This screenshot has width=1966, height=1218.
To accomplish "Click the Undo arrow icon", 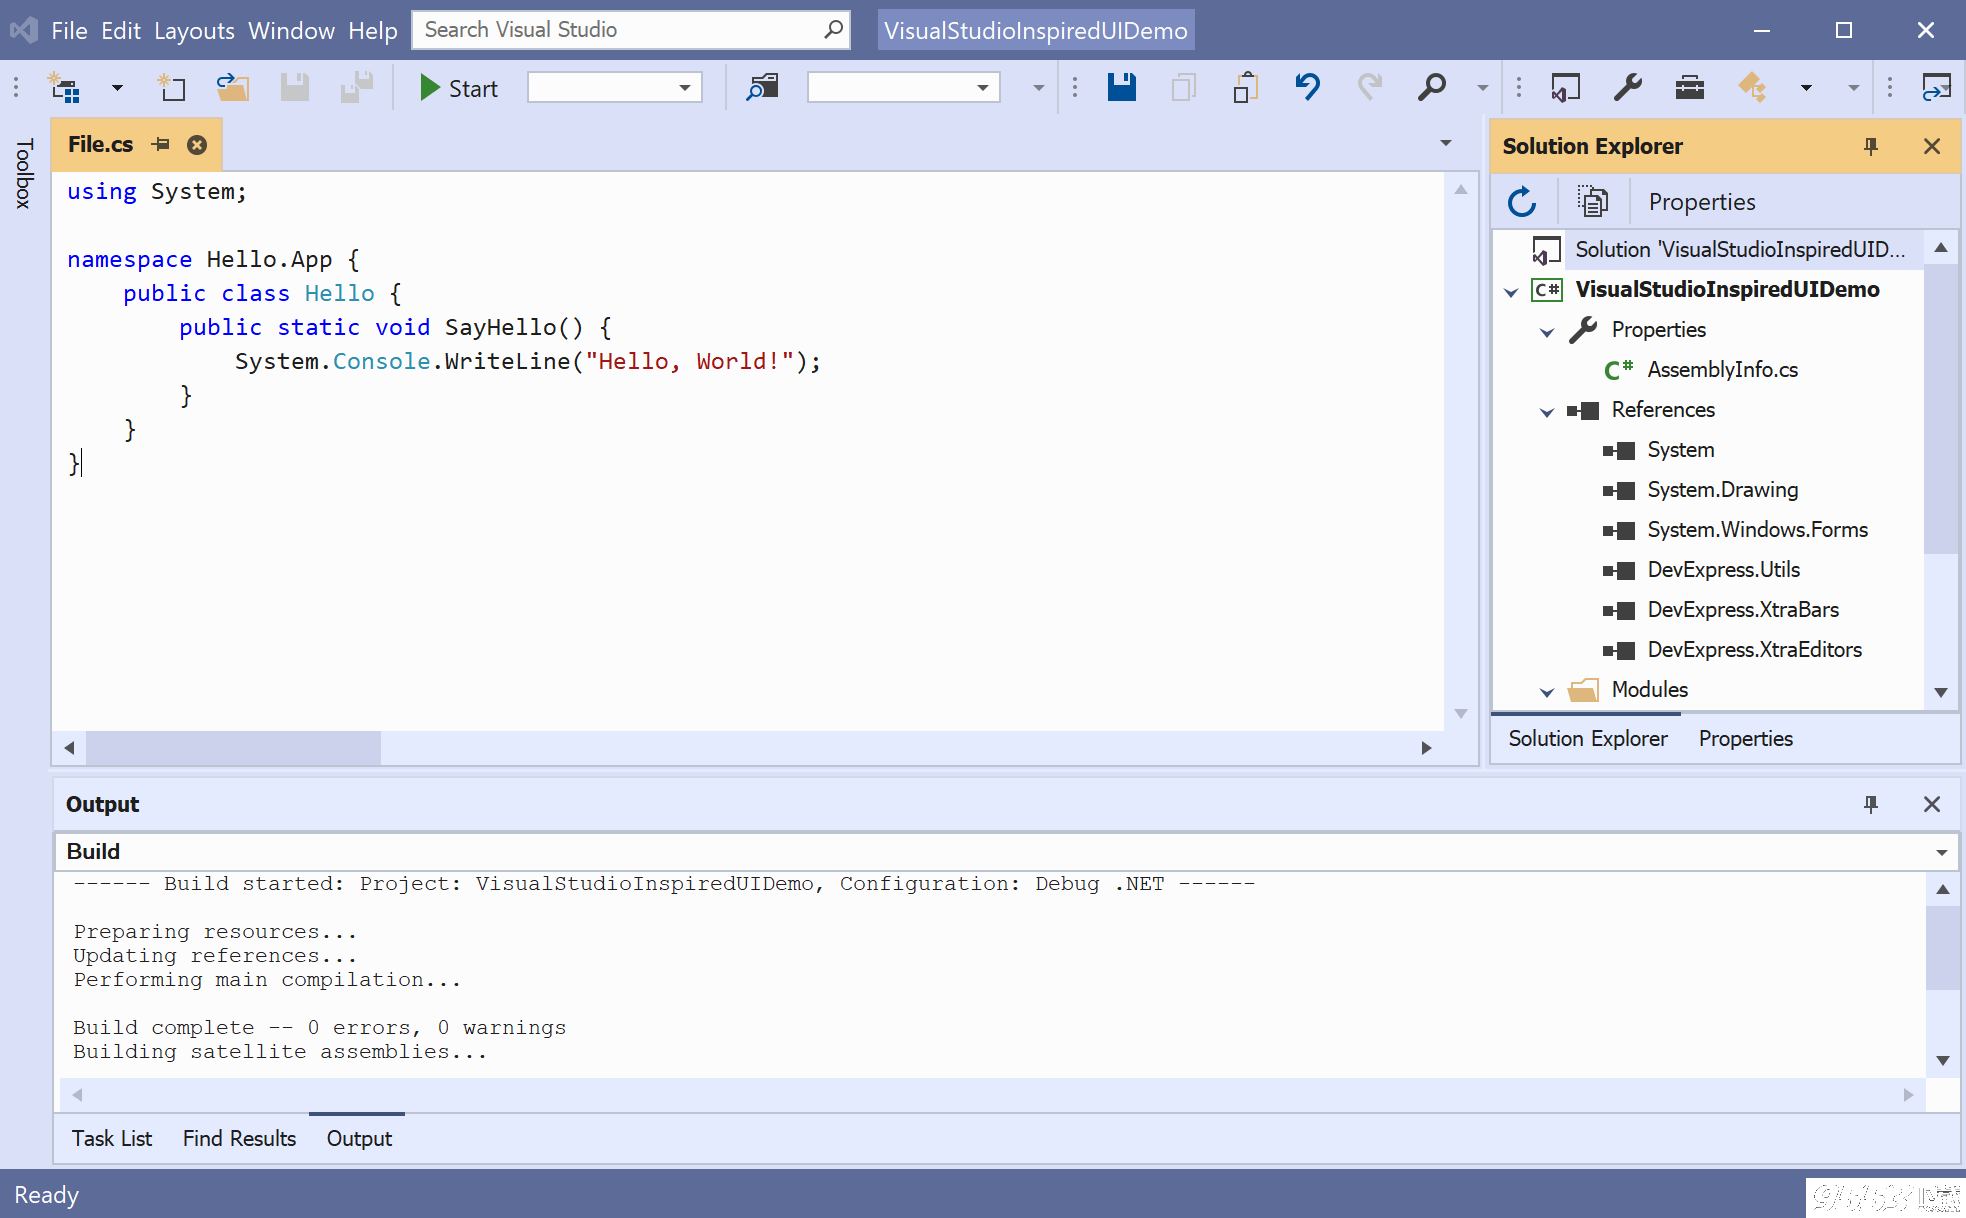I will click(1308, 88).
